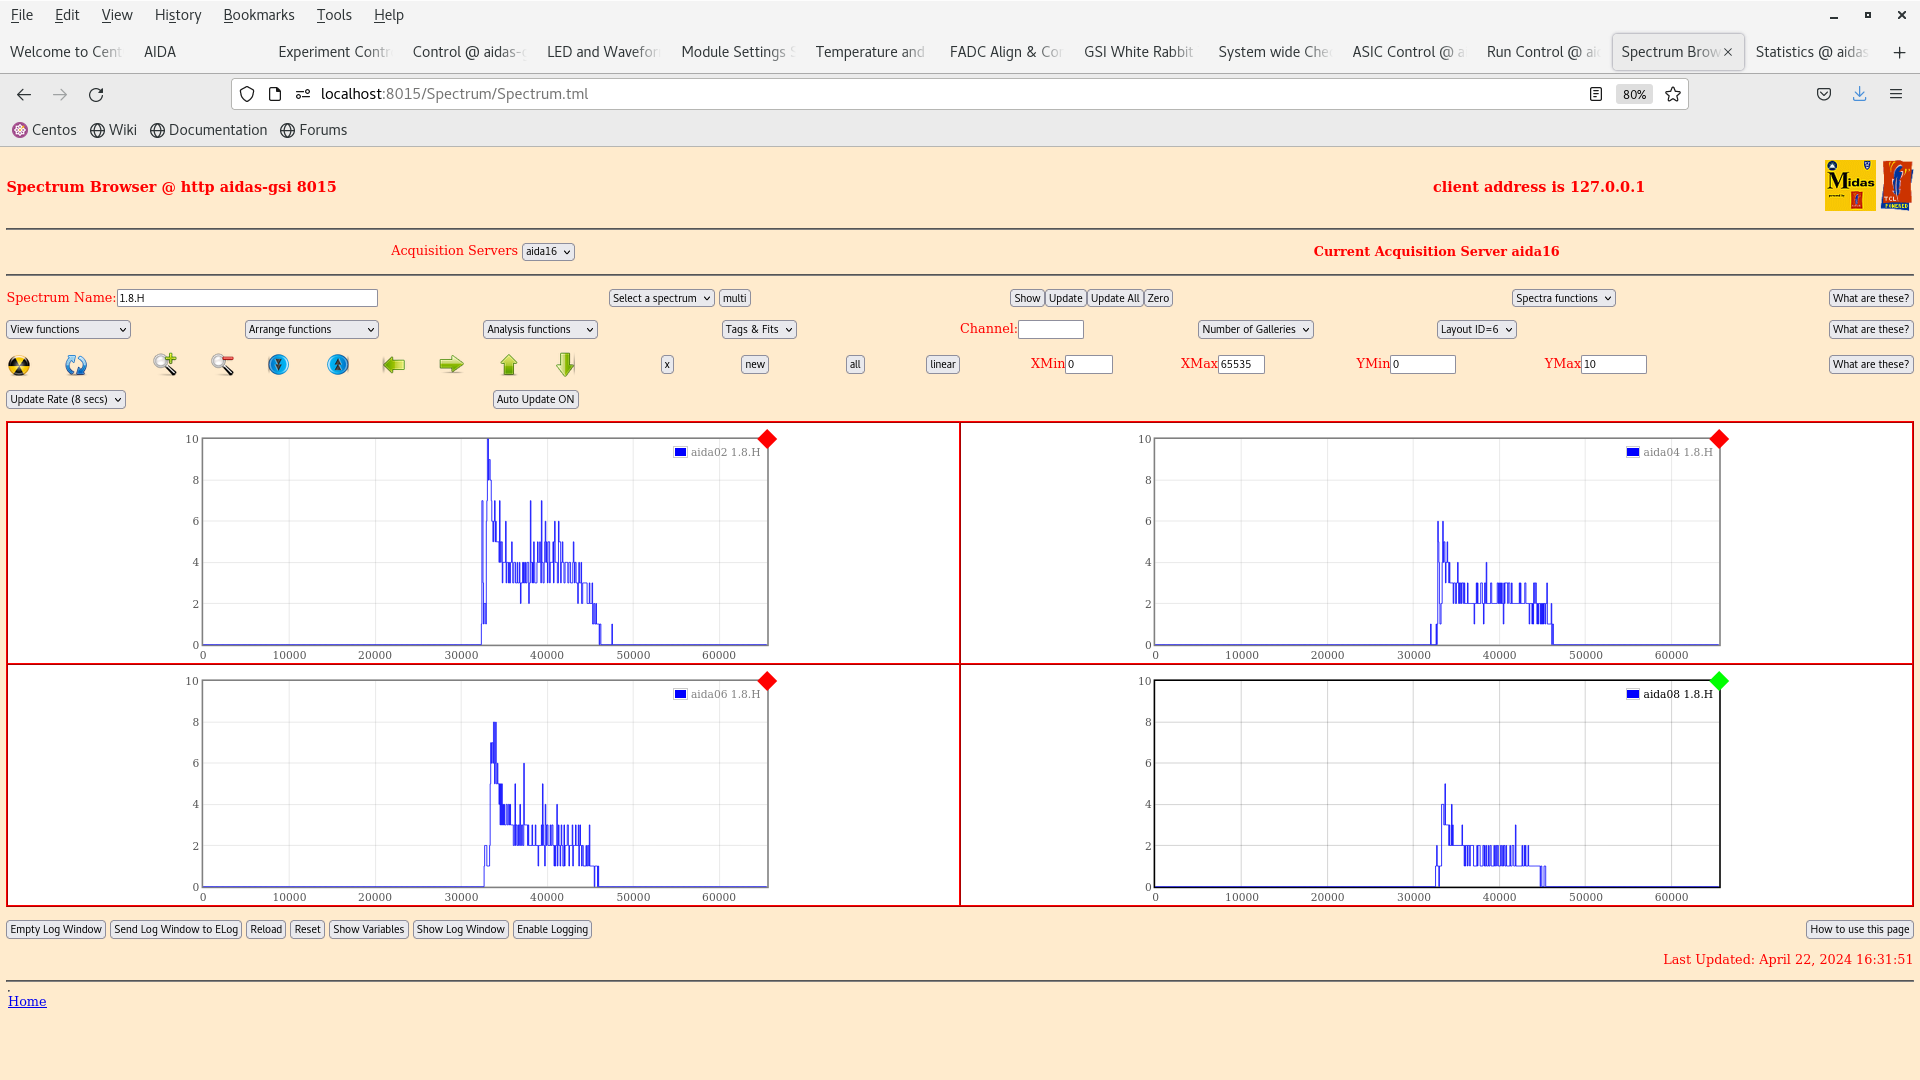The height and width of the screenshot is (1080, 1920).
Task: Toggle the Auto Update ON button
Action: click(535, 399)
